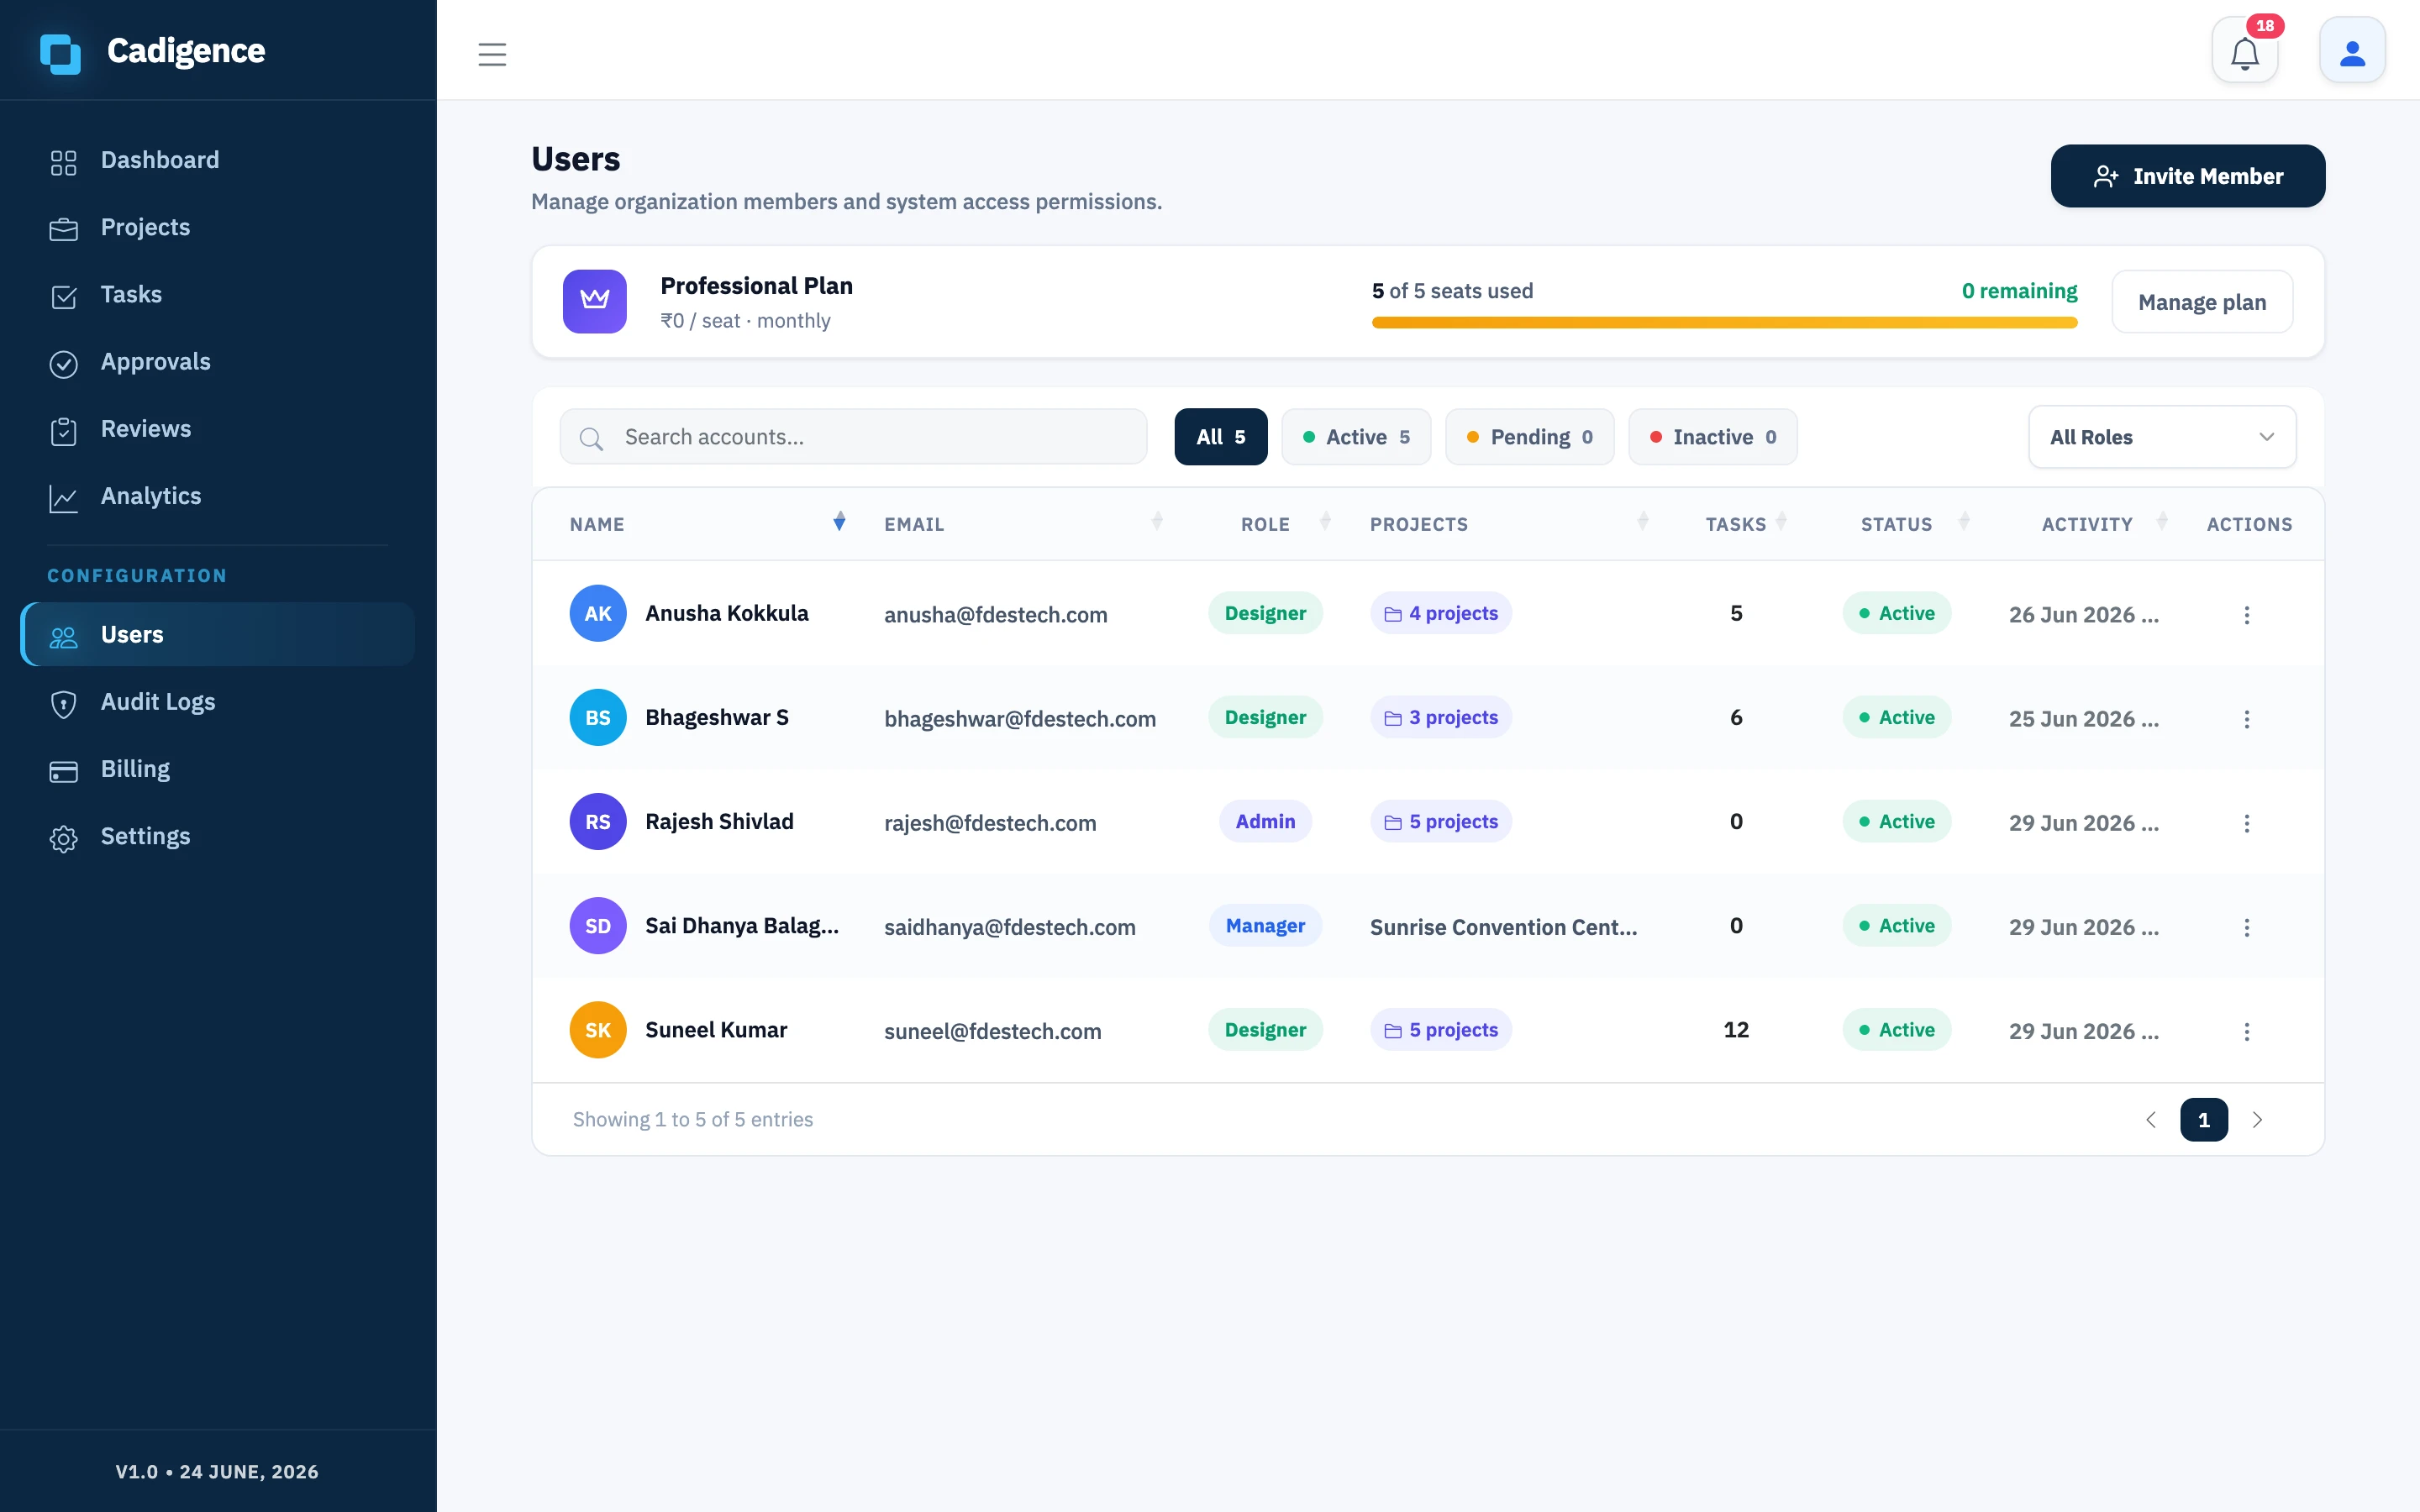
Task: Filter by All users tab
Action: pos(1221,437)
